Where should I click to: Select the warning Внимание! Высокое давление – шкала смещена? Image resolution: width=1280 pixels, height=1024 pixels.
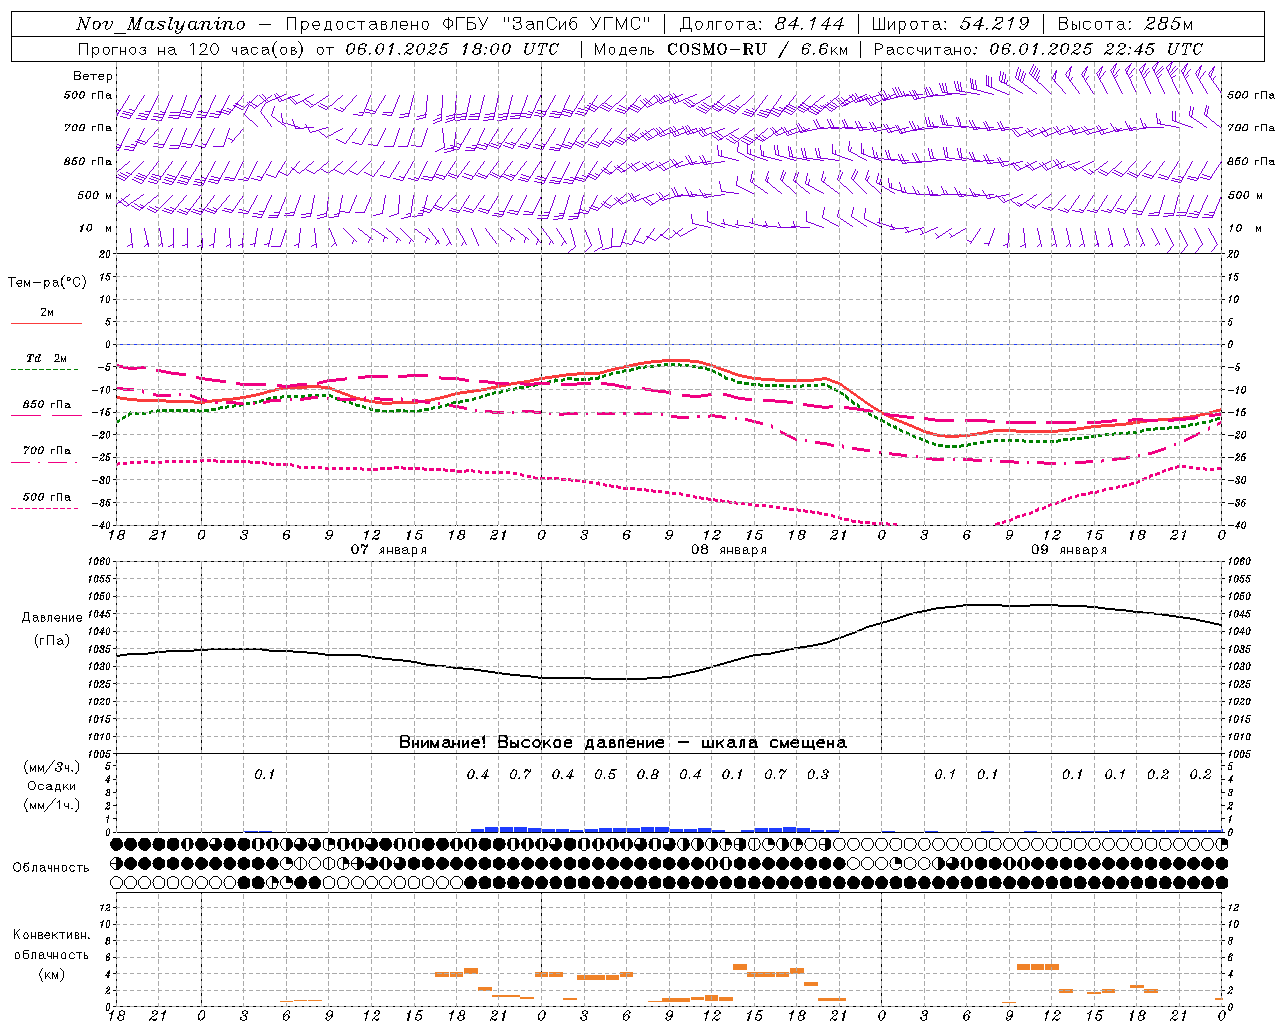[x=623, y=742]
